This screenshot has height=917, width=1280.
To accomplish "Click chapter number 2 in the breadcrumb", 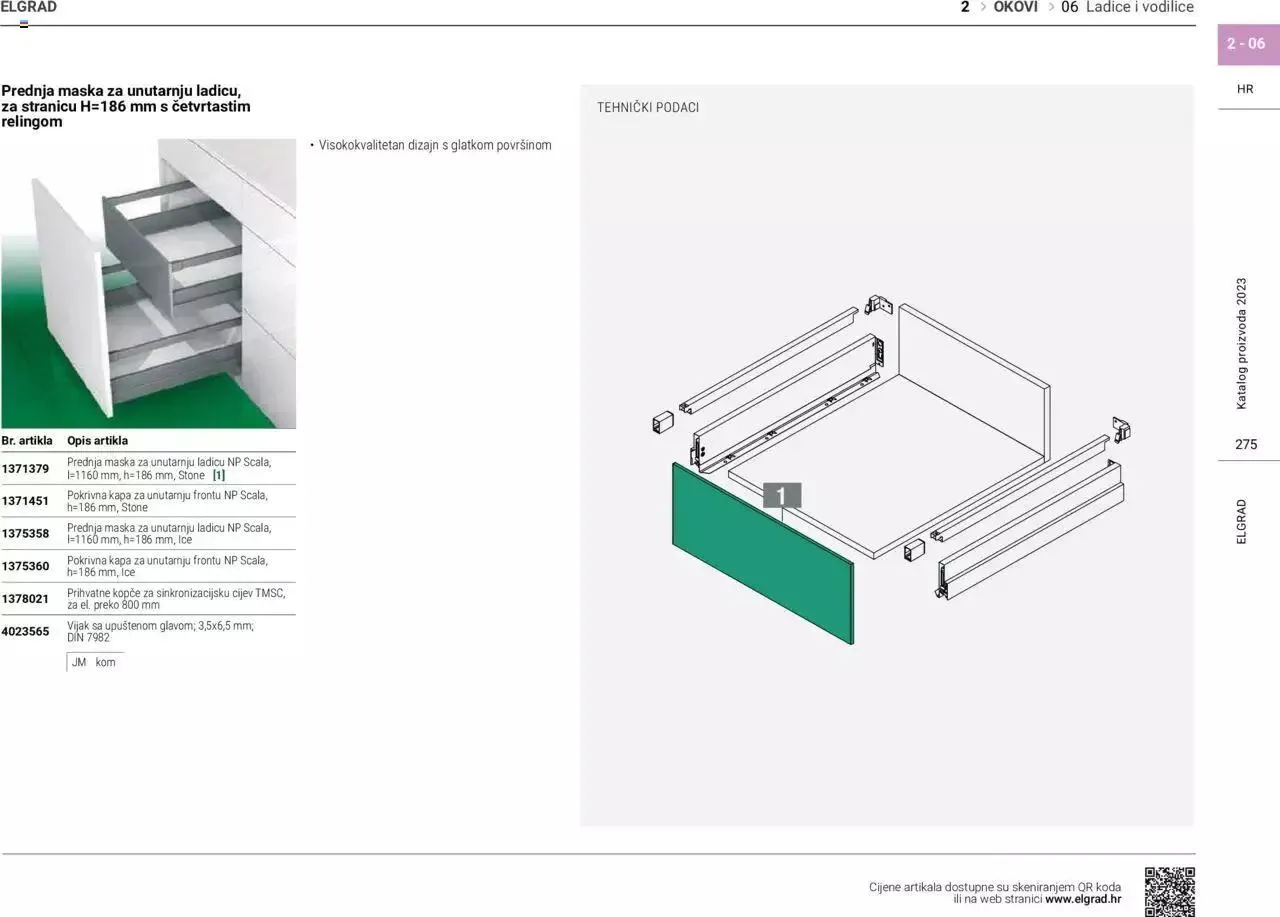I will [963, 7].
